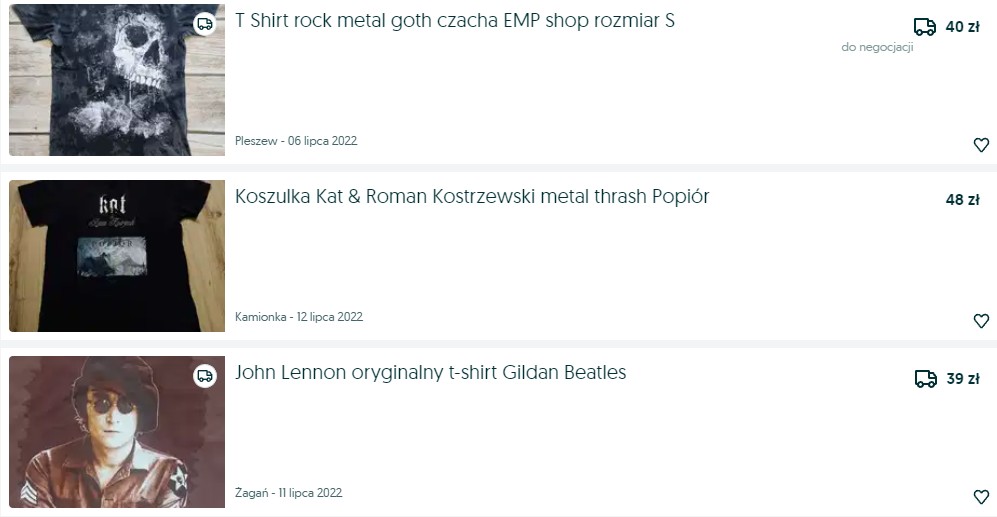The height and width of the screenshot is (517, 997).
Task: Favorite the Kat Roman Kostrzewski listing heart
Action: click(x=981, y=321)
